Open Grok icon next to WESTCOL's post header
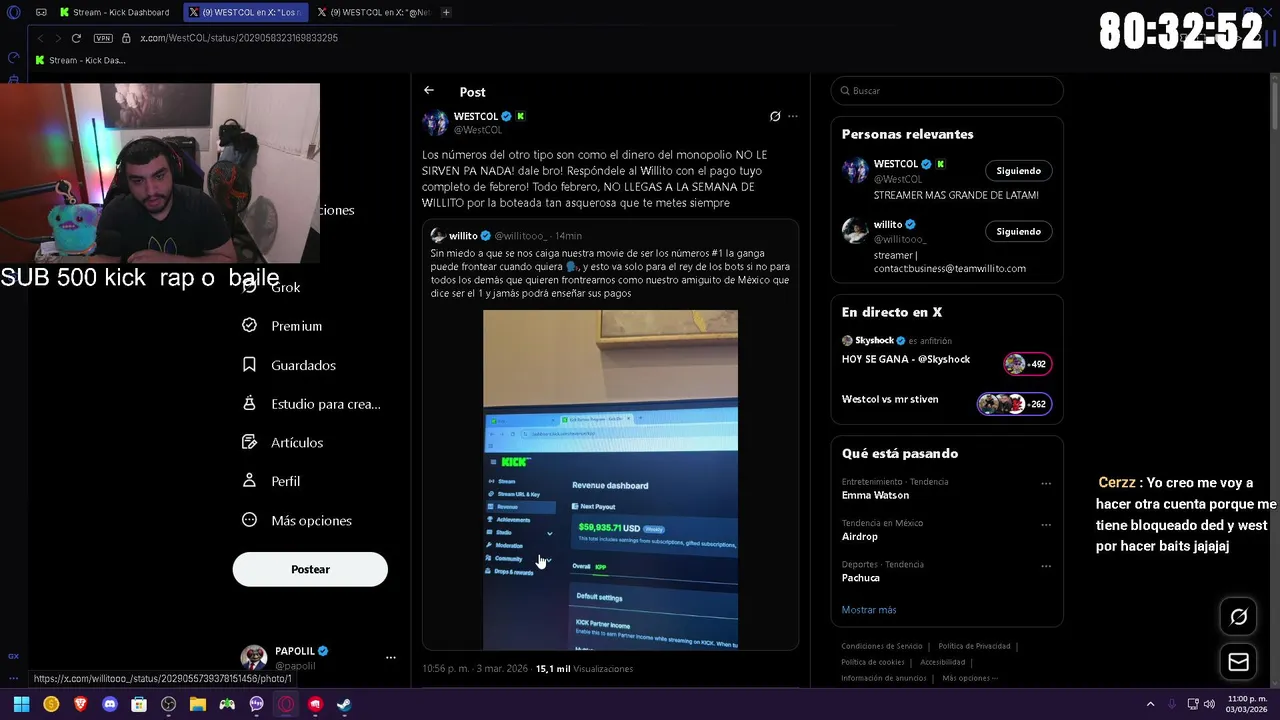The width and height of the screenshot is (1280, 720). (x=774, y=116)
